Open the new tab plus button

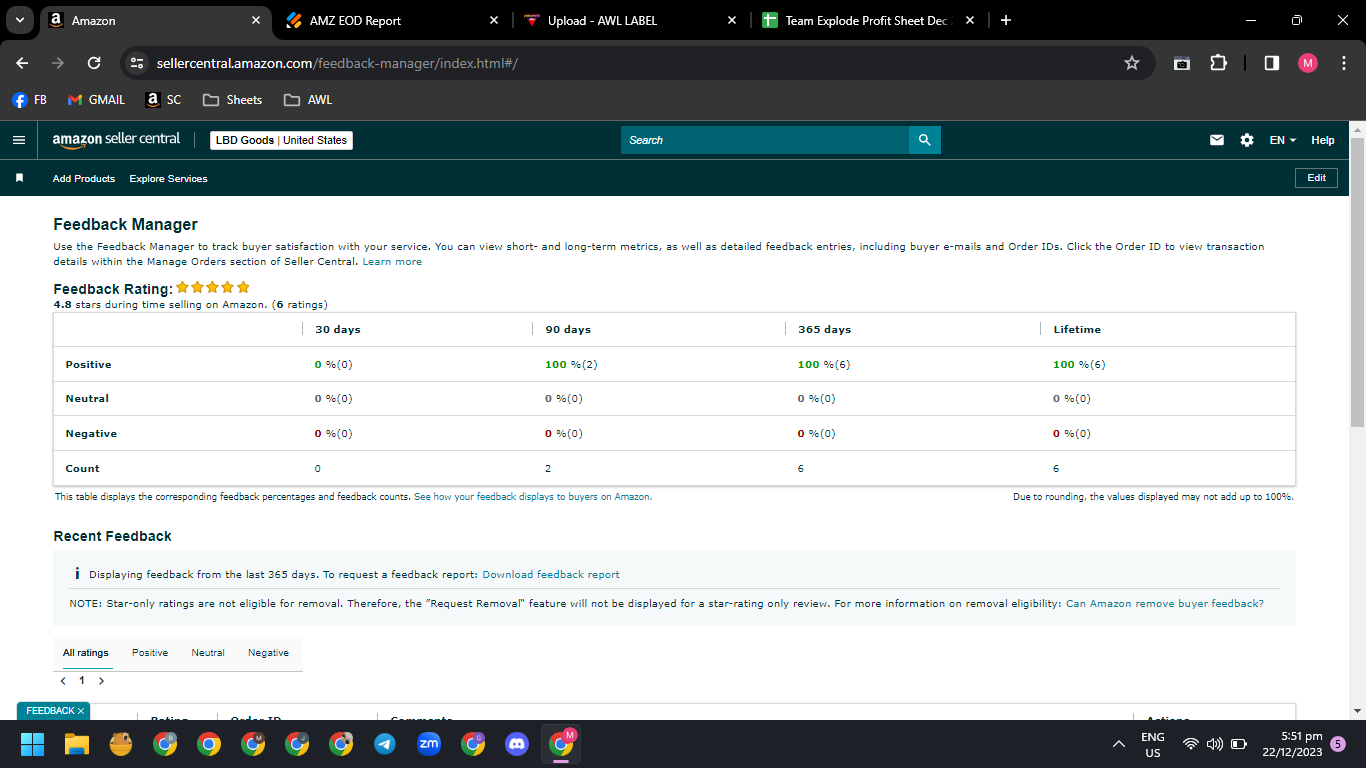pos(1006,20)
